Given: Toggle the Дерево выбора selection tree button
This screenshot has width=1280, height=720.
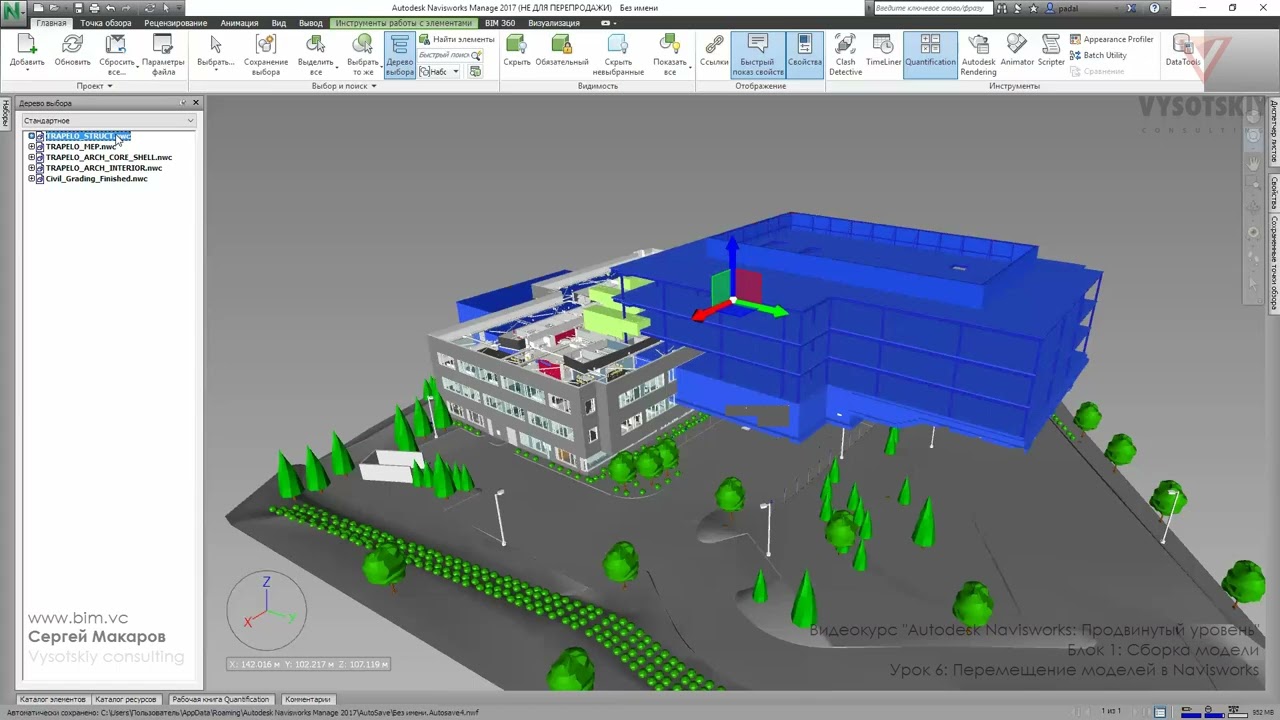Looking at the screenshot, I should 399,55.
